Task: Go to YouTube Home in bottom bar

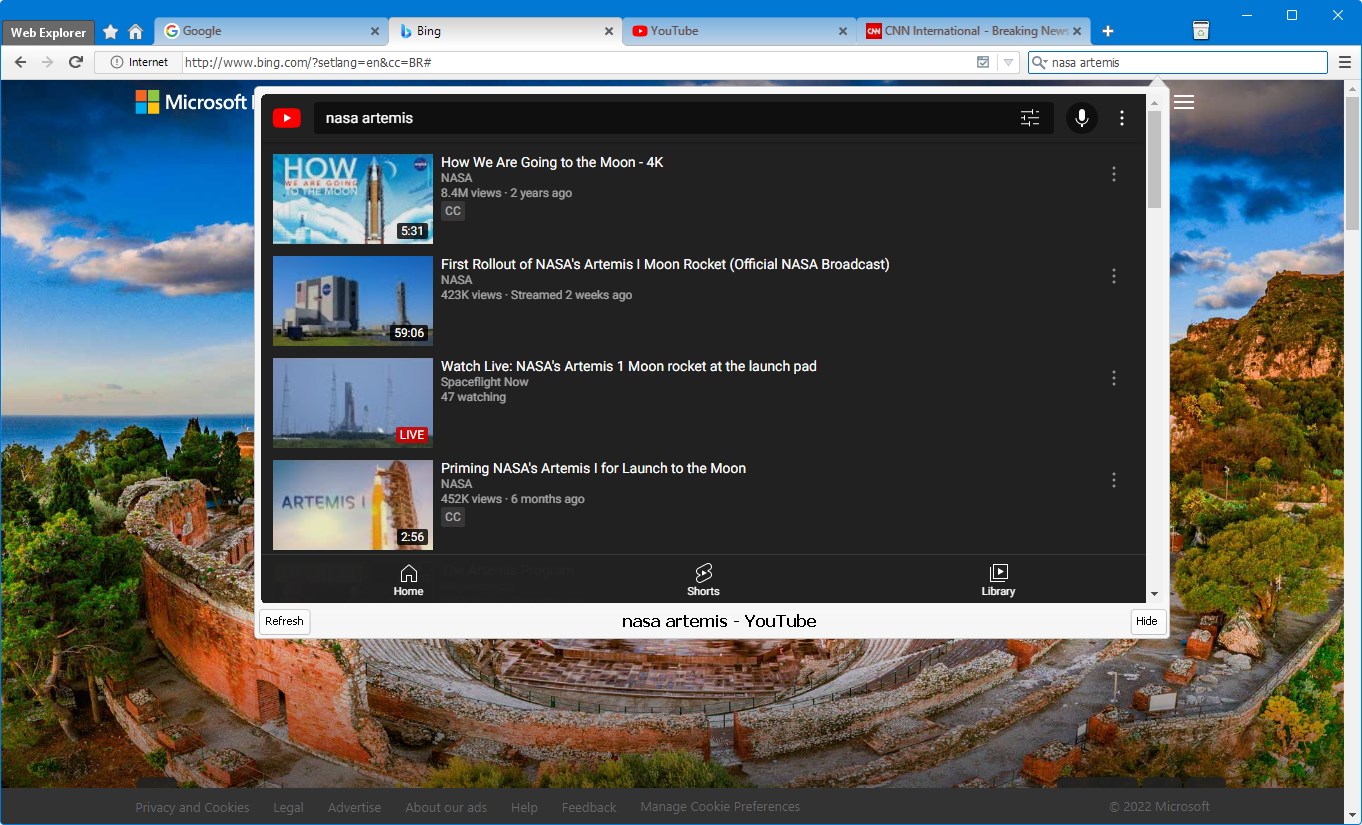Action: [408, 580]
